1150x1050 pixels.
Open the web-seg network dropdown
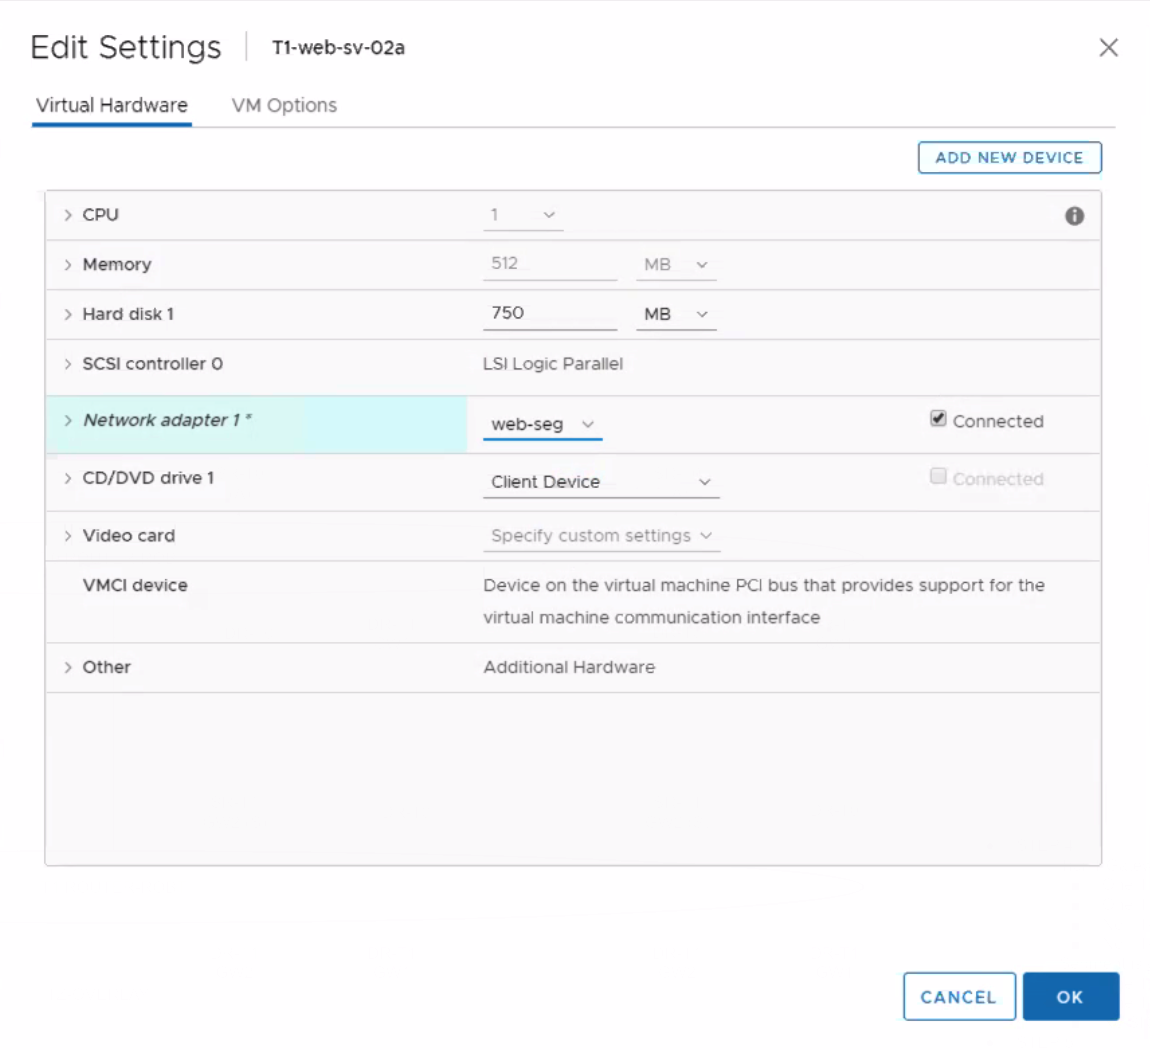tap(542, 425)
